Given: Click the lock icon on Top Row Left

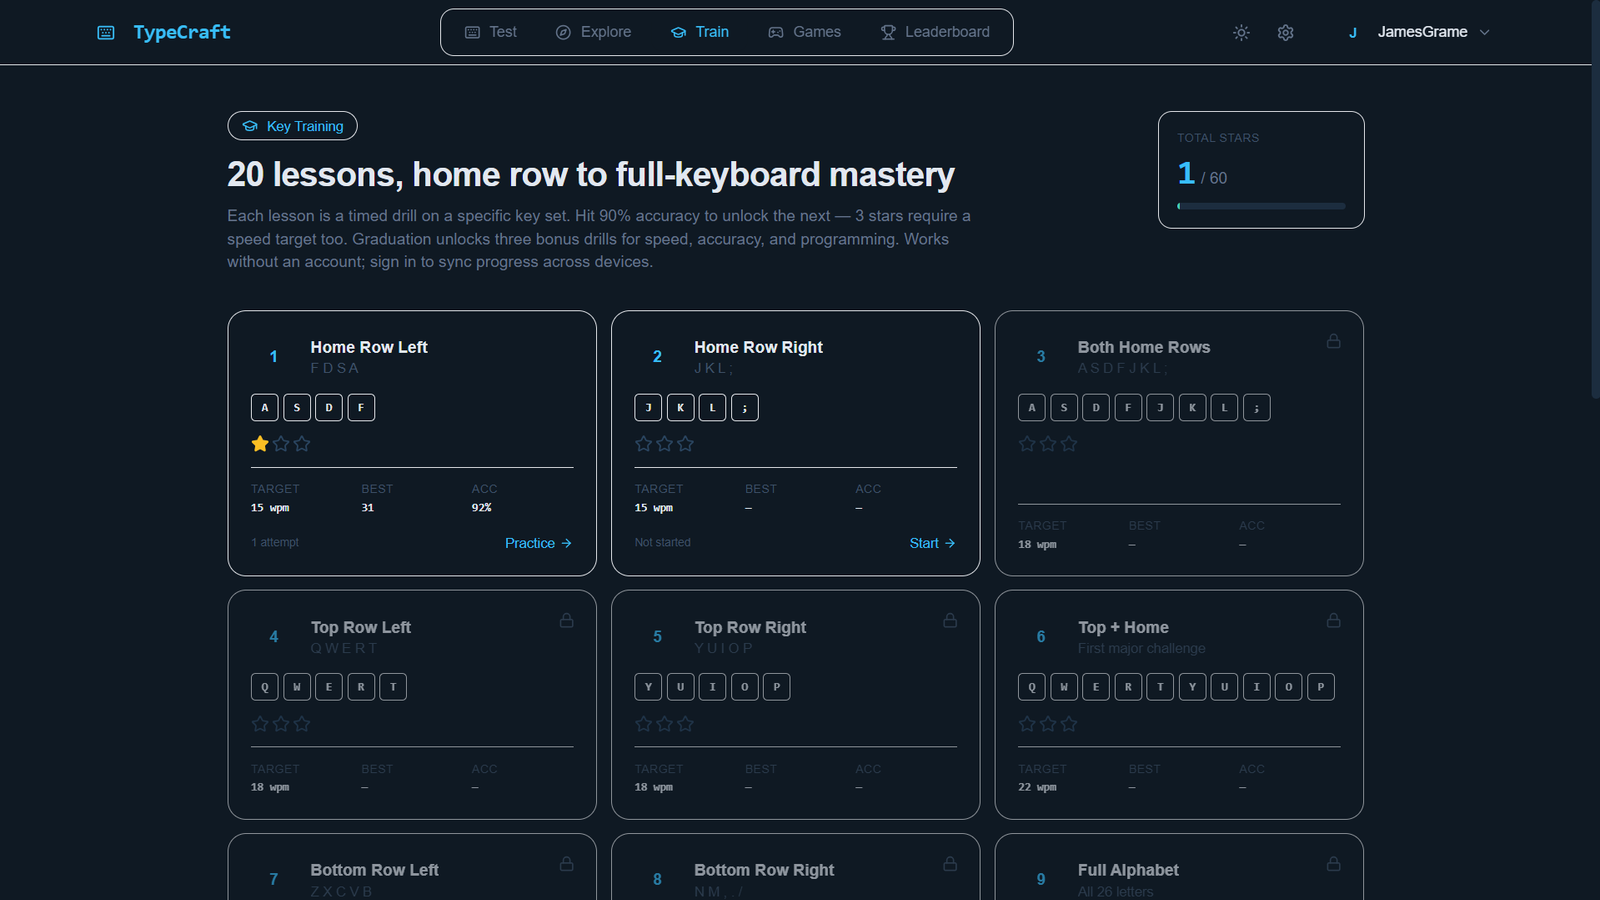Looking at the screenshot, I should 566,620.
